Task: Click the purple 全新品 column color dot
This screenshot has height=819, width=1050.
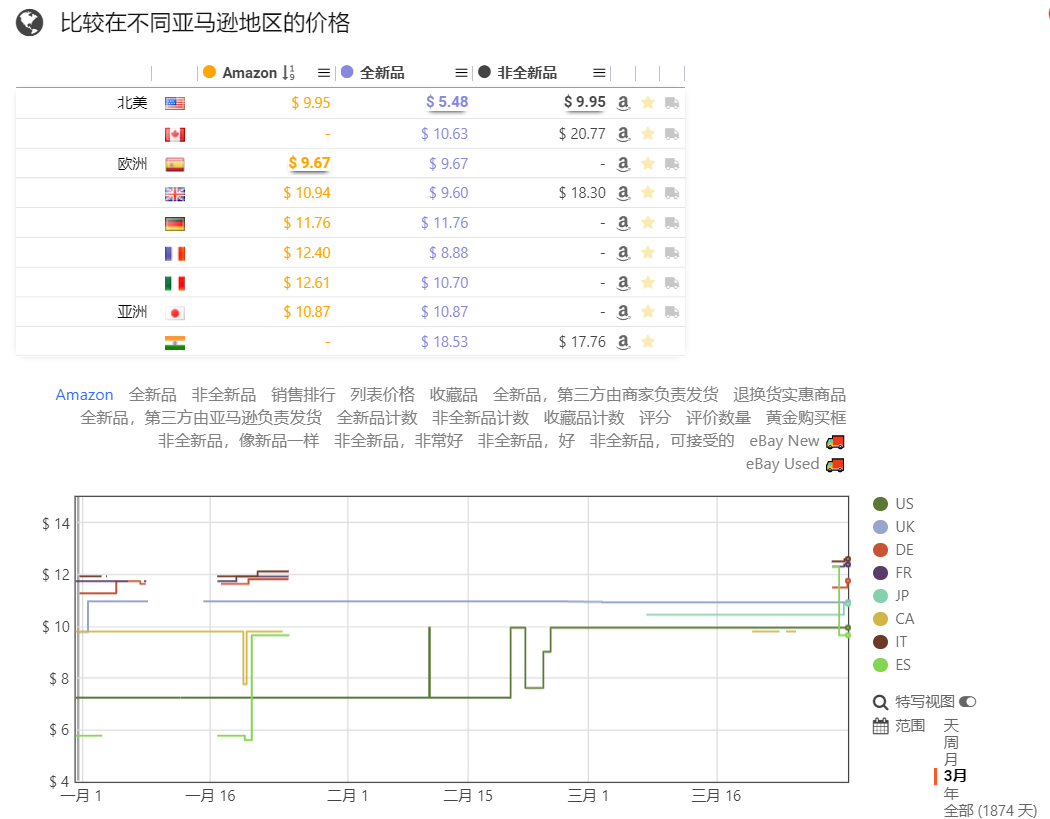Action: coord(347,72)
